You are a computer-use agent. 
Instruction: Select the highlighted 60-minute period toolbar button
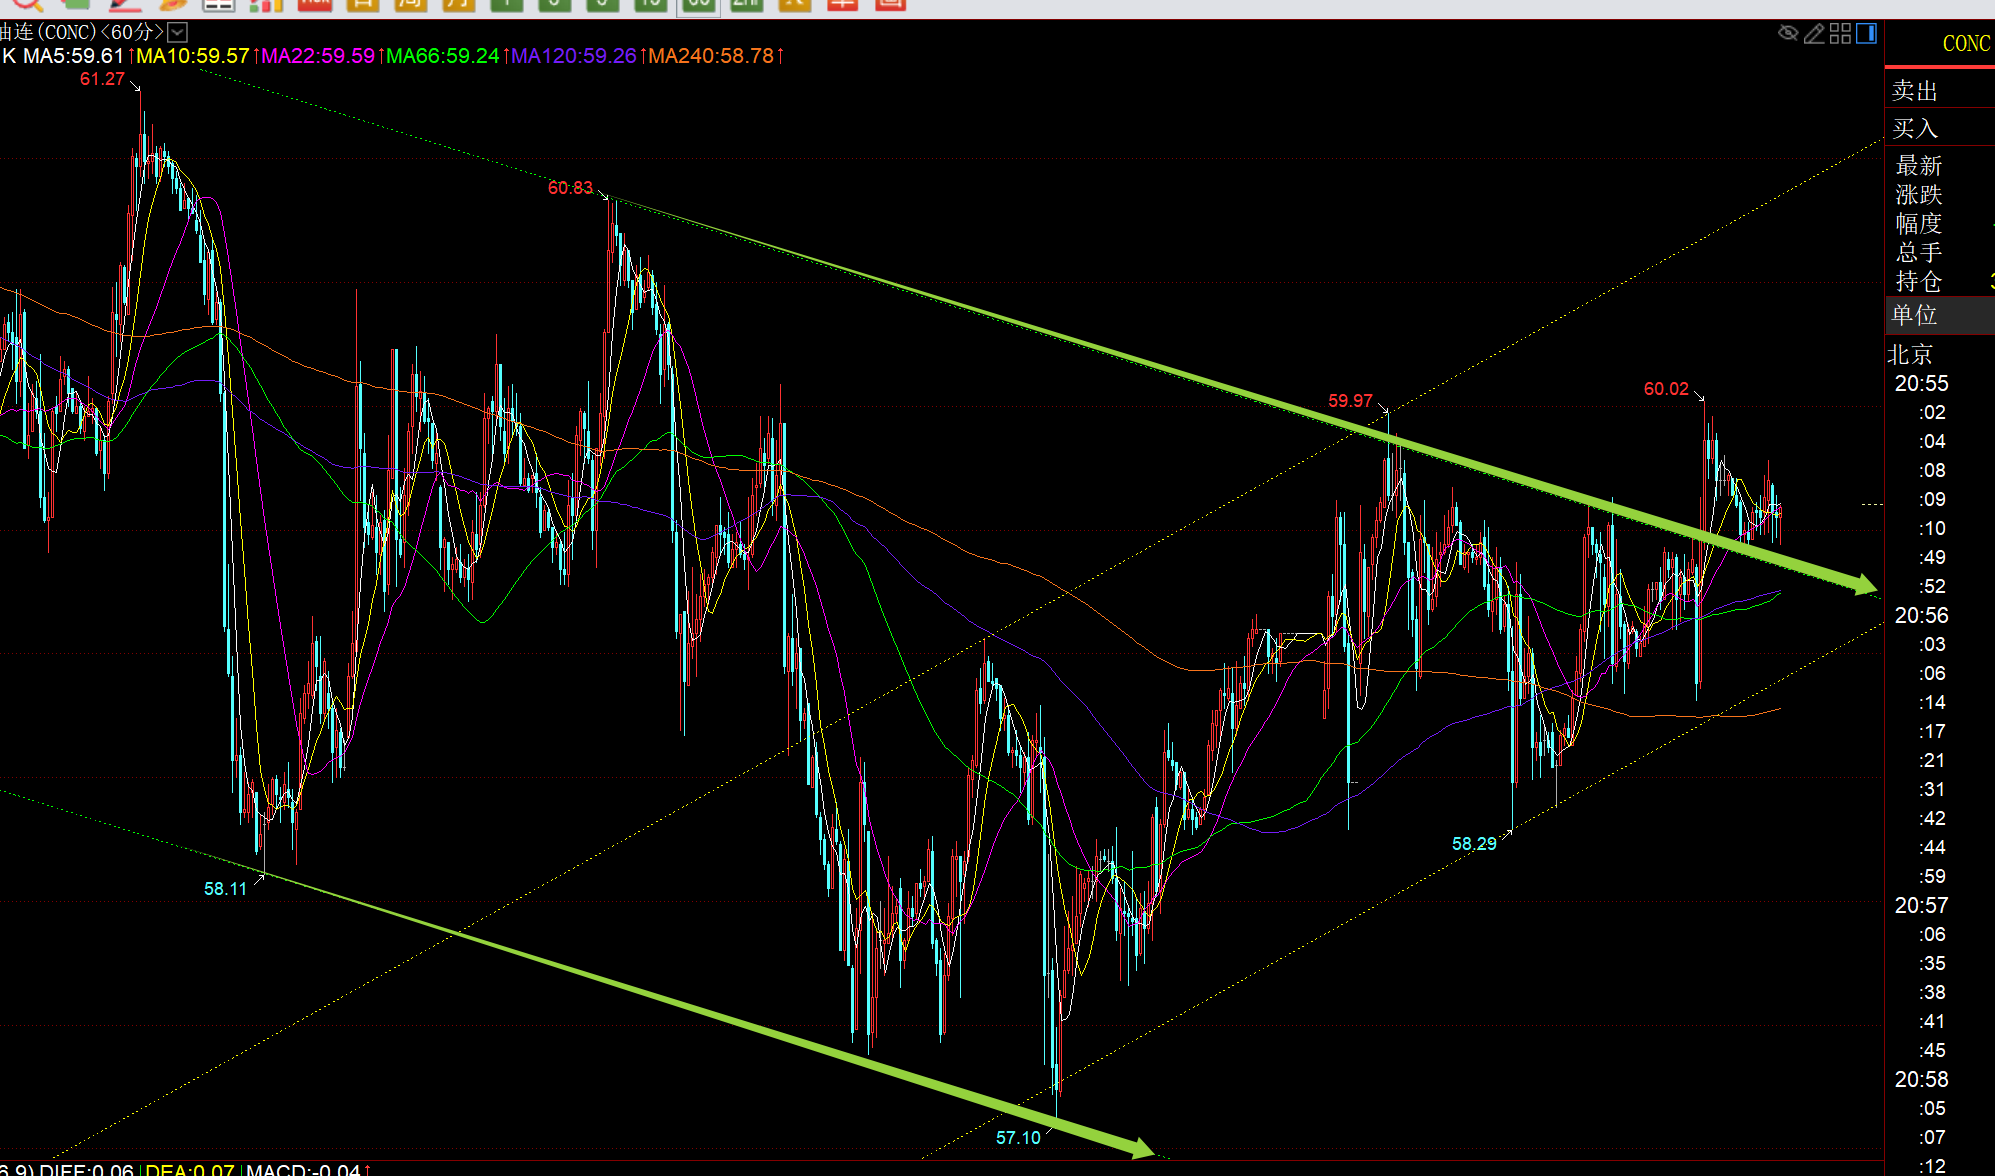point(699,4)
